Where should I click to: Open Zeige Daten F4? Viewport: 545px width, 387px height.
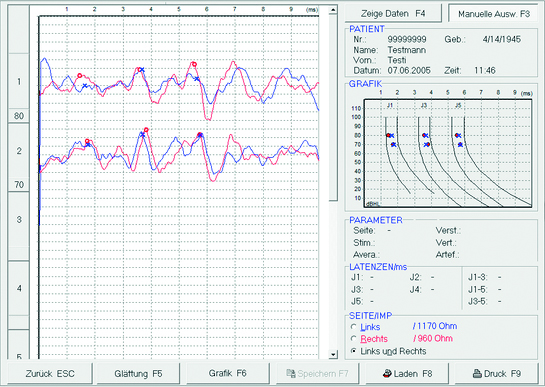pos(393,14)
